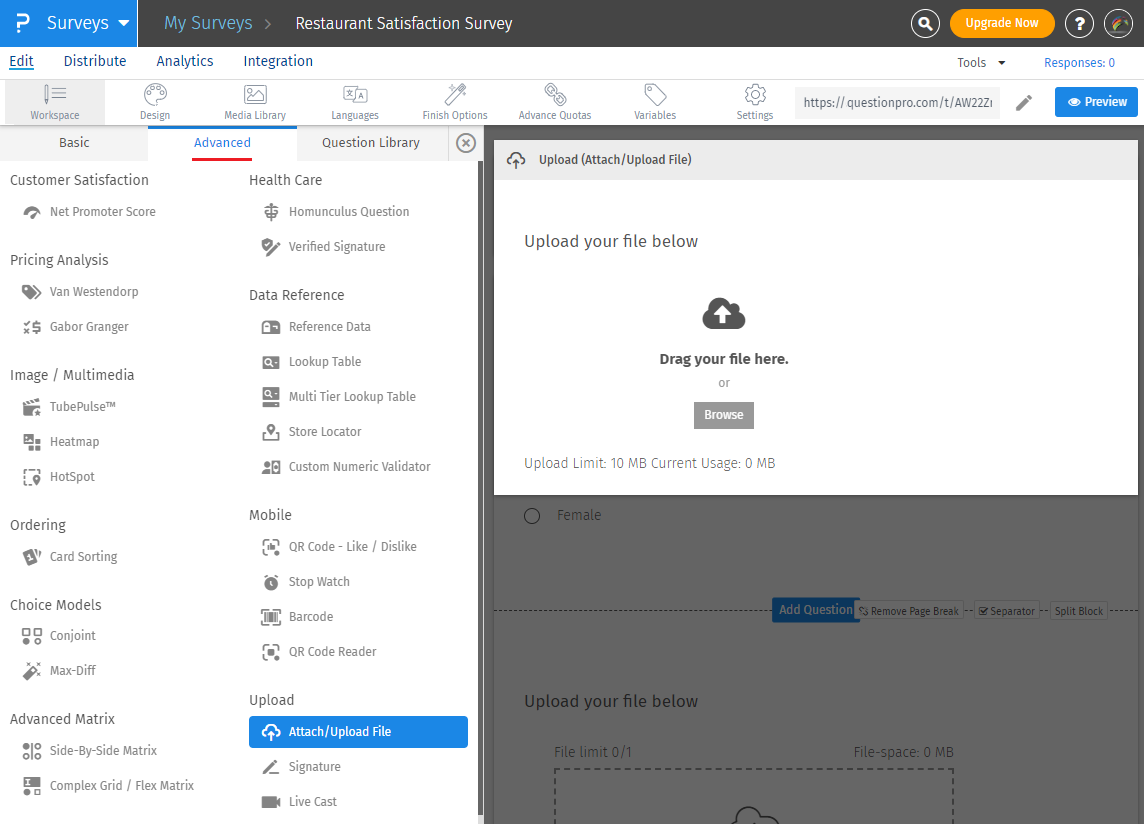
Task: Close the question type panel
Action: click(465, 143)
